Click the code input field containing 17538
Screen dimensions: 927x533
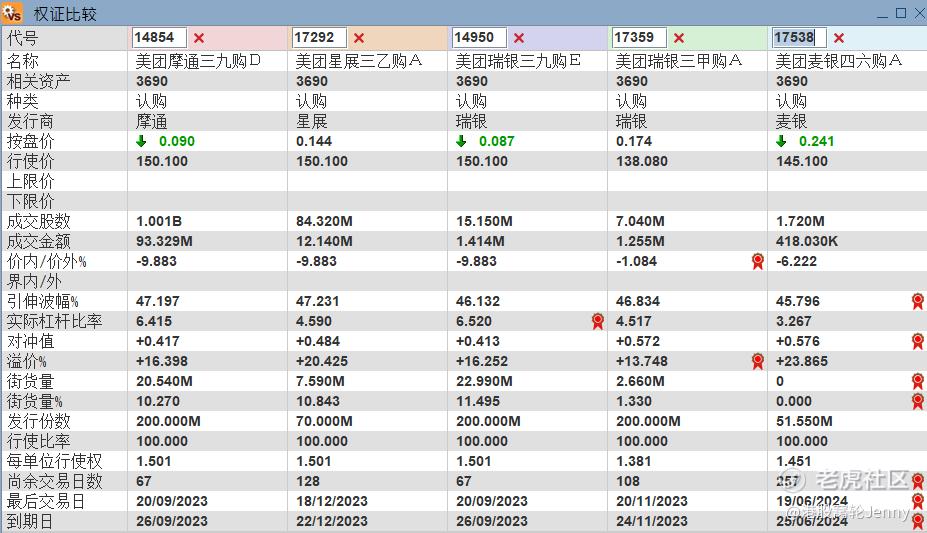coord(799,37)
